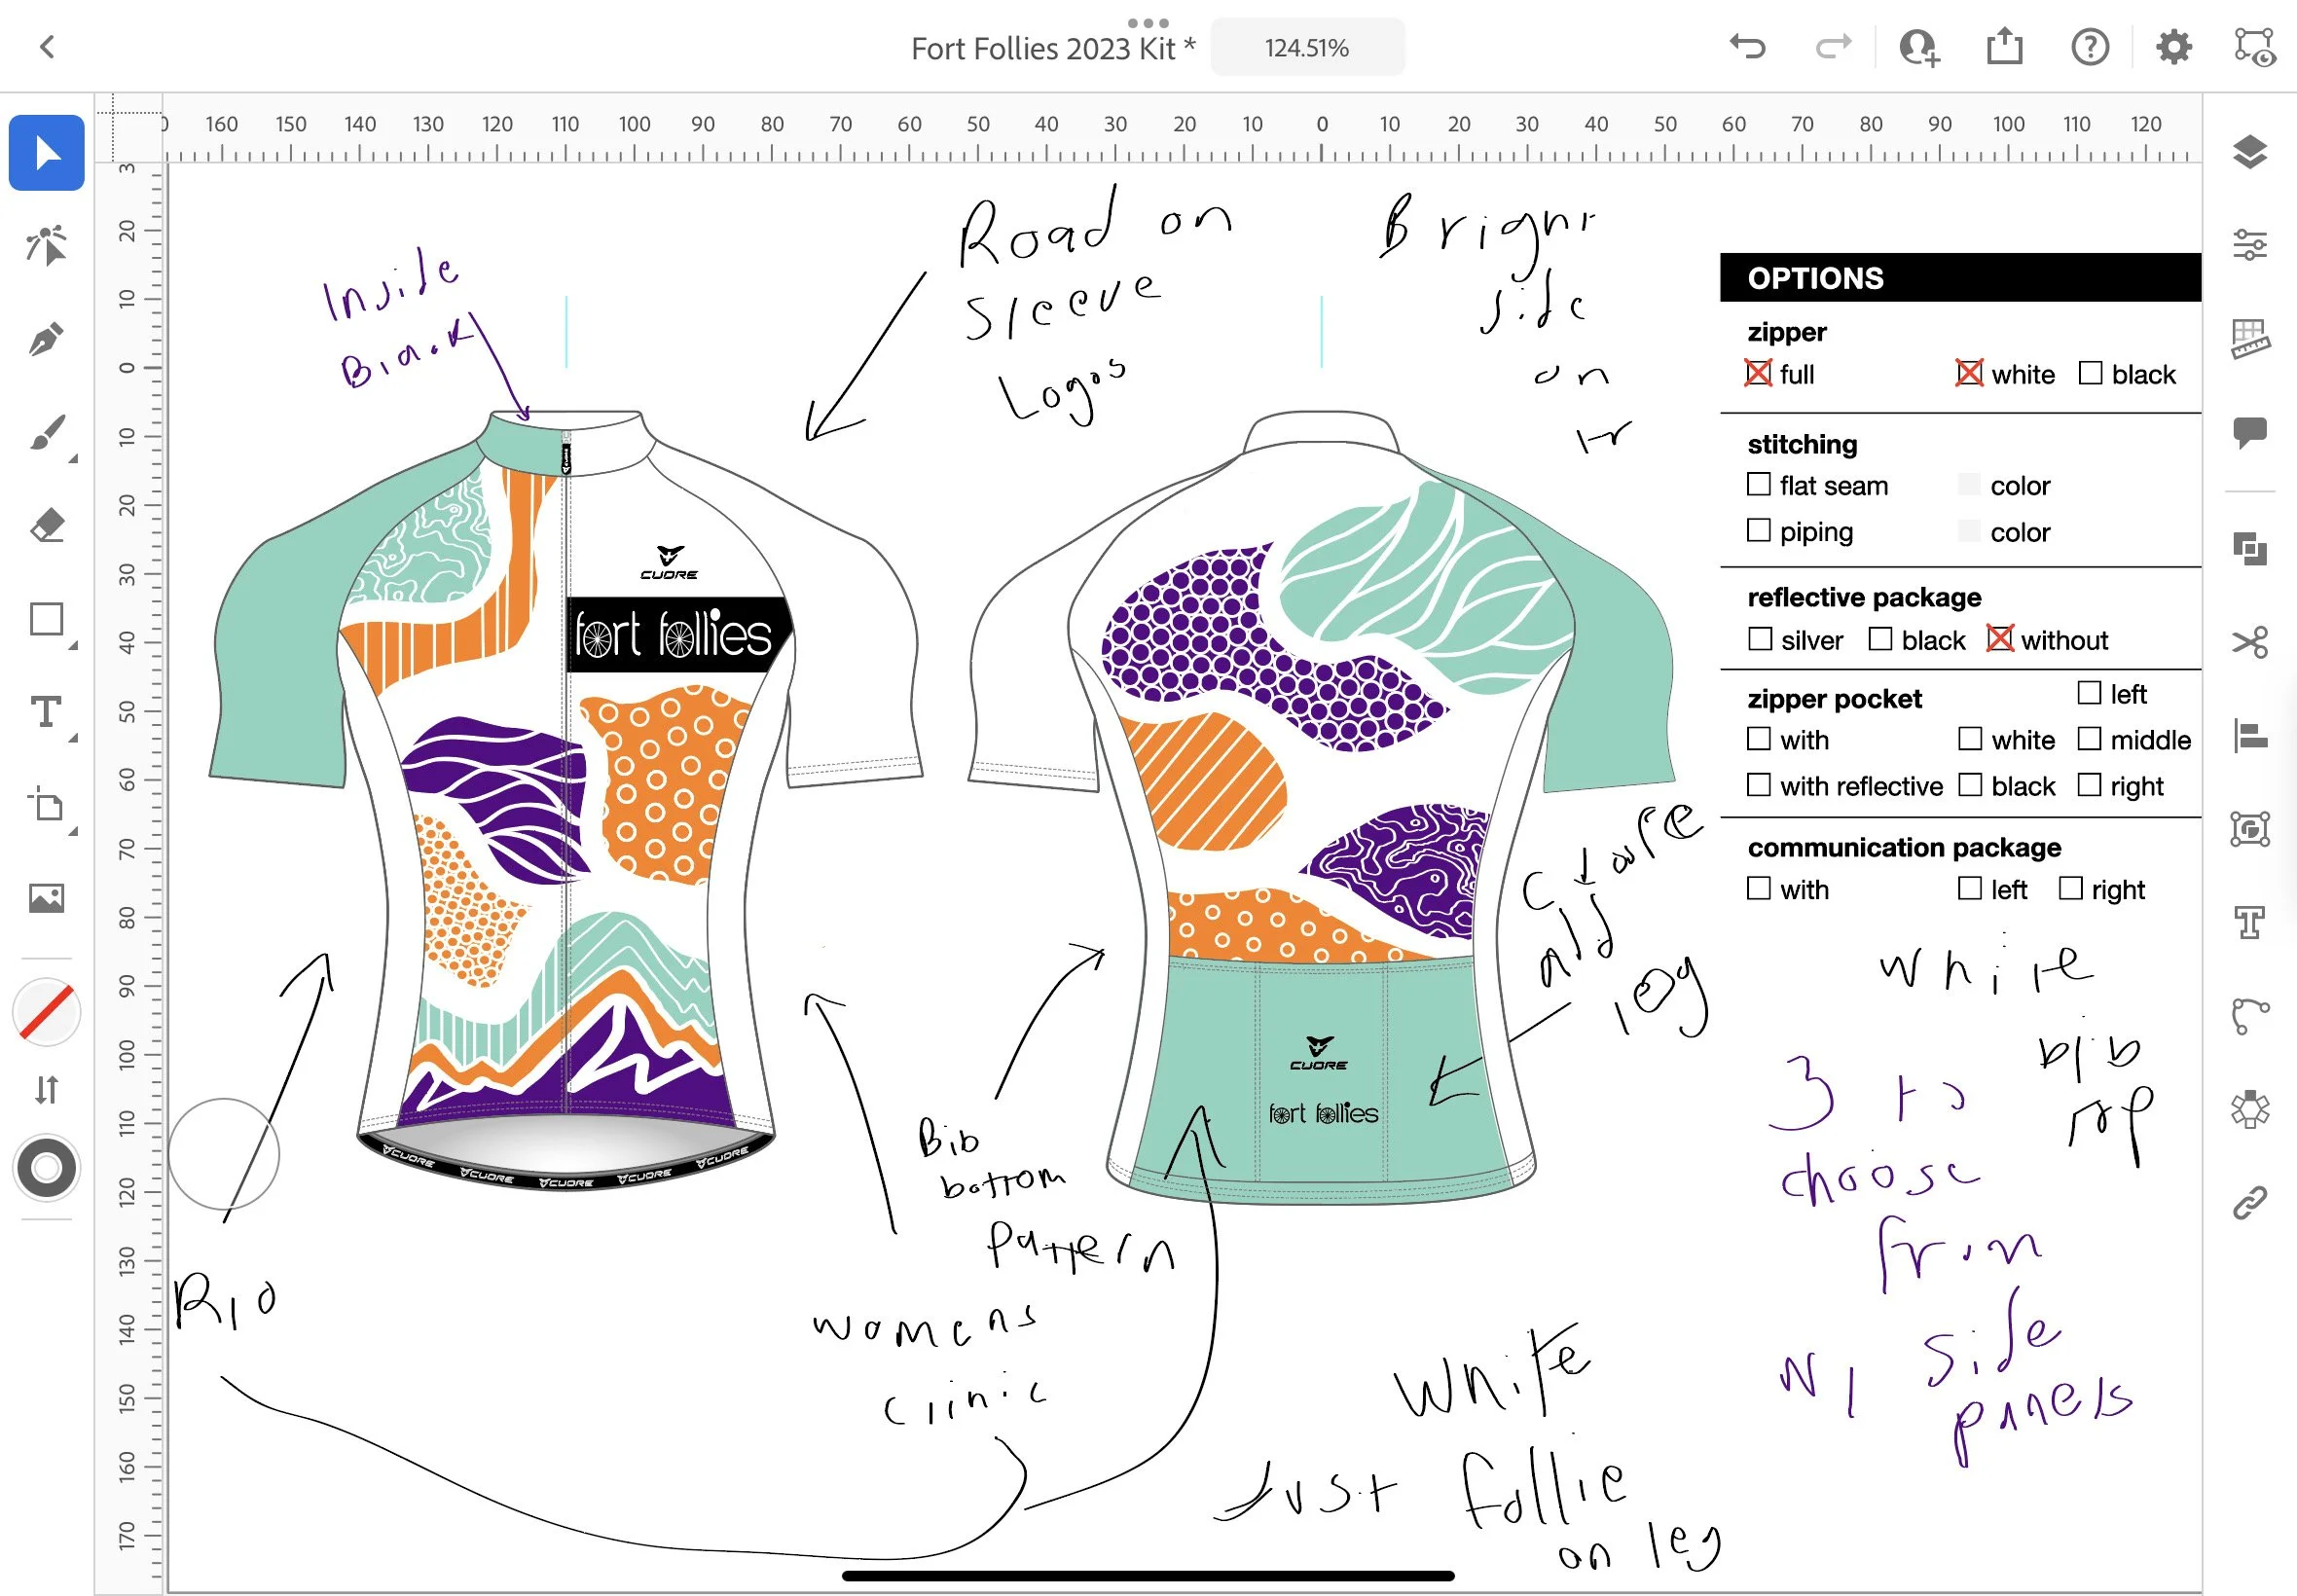2297x1596 pixels.
Task: Select the Selection arrow tool
Action: click(46, 152)
